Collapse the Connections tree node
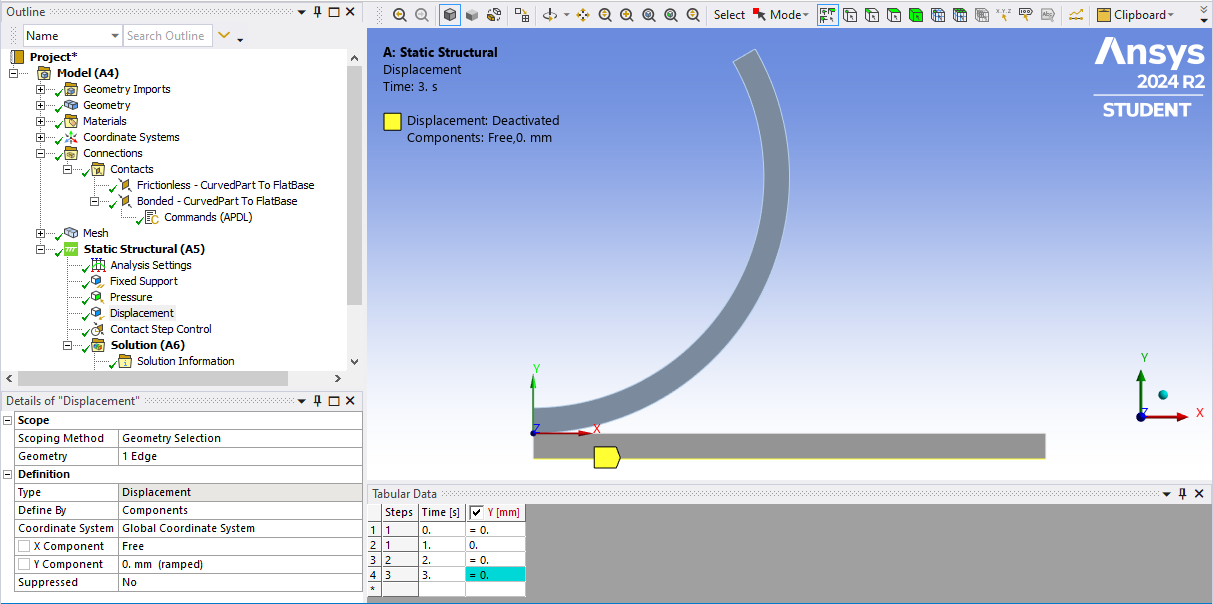 click(41, 153)
